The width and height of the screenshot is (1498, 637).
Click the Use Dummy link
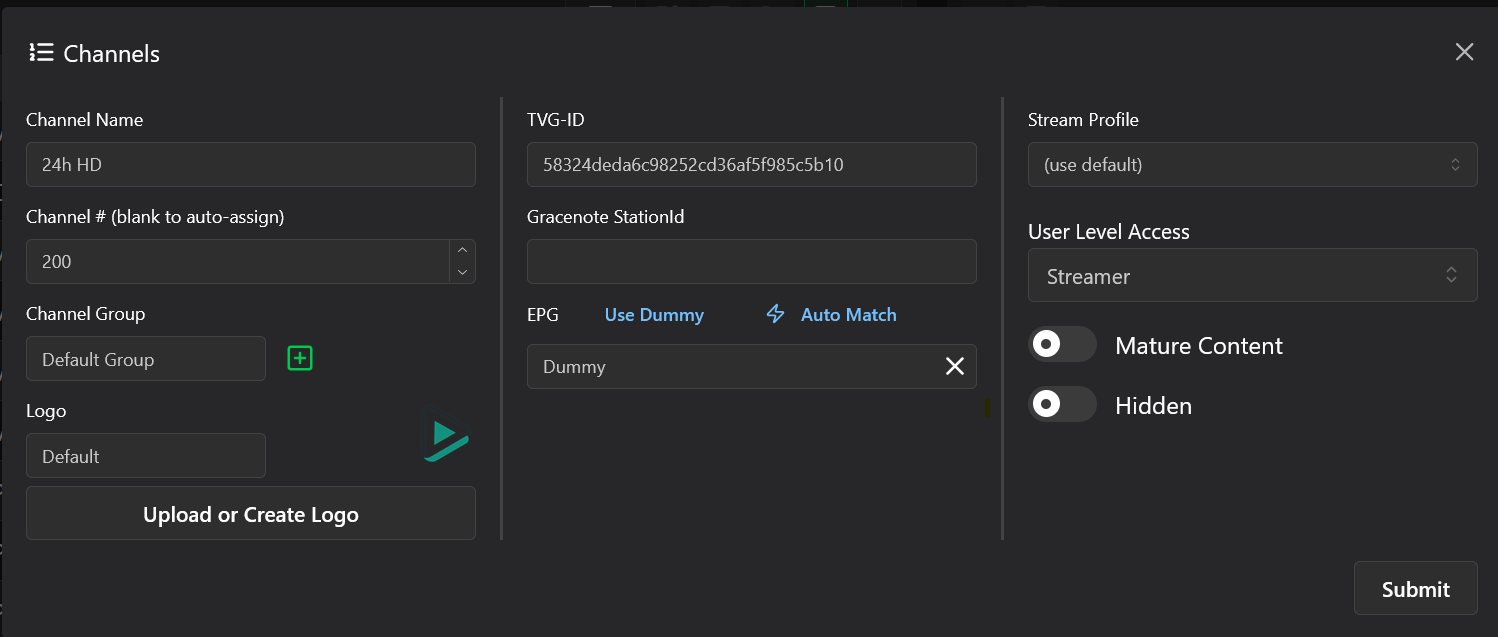[x=654, y=315]
